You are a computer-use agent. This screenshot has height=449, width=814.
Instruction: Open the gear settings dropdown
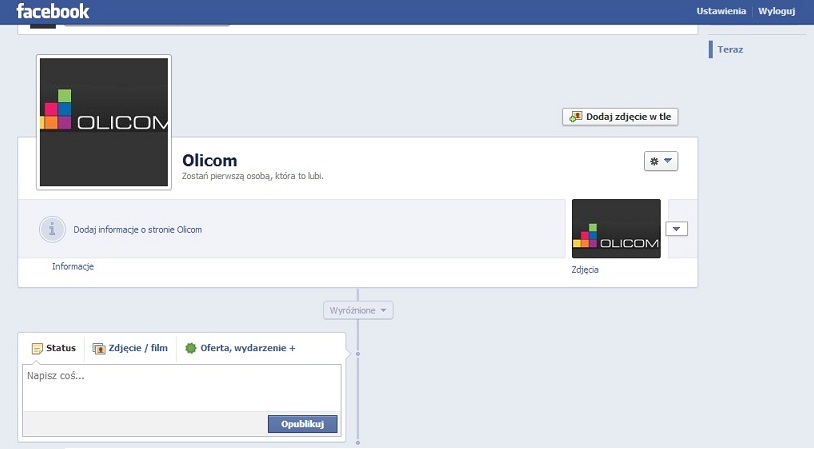[x=661, y=161]
